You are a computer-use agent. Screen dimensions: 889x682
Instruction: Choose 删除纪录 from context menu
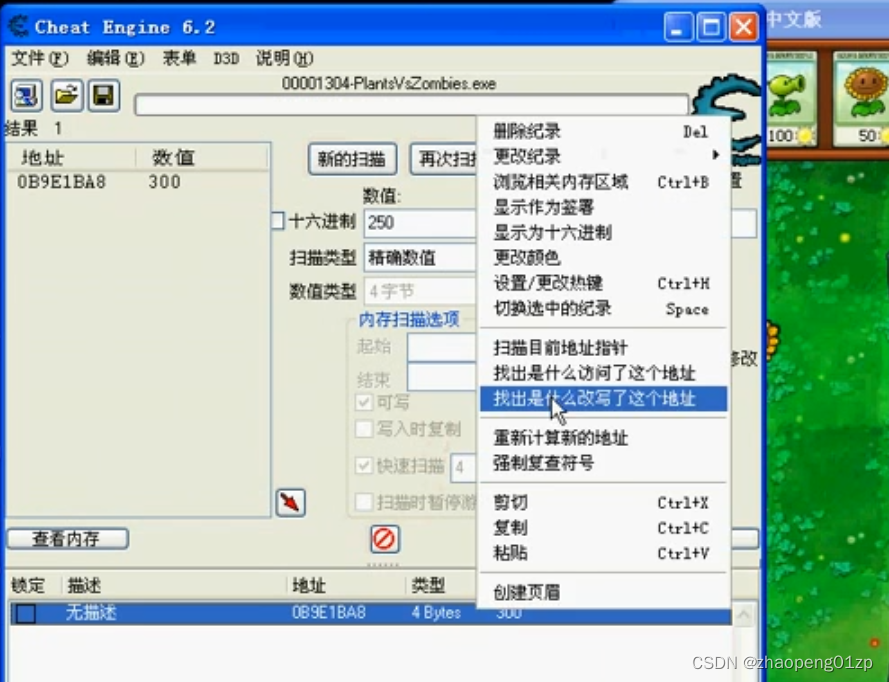tap(603, 131)
